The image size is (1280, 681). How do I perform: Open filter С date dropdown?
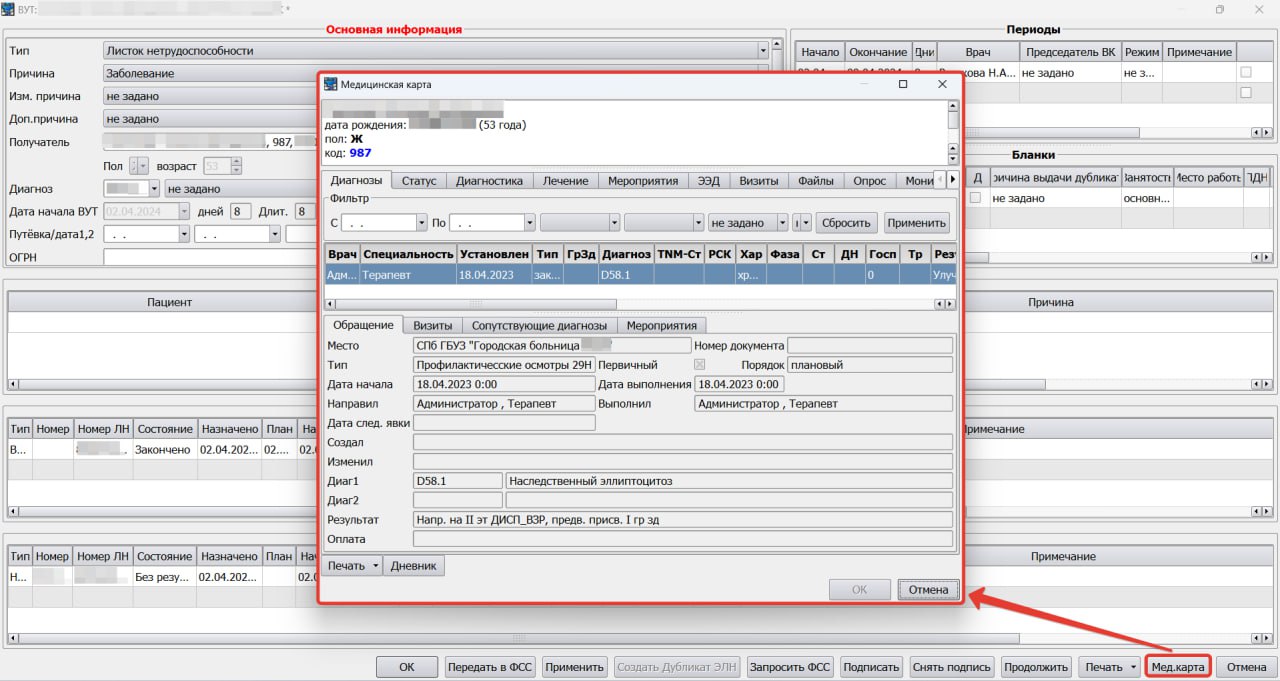click(x=421, y=223)
